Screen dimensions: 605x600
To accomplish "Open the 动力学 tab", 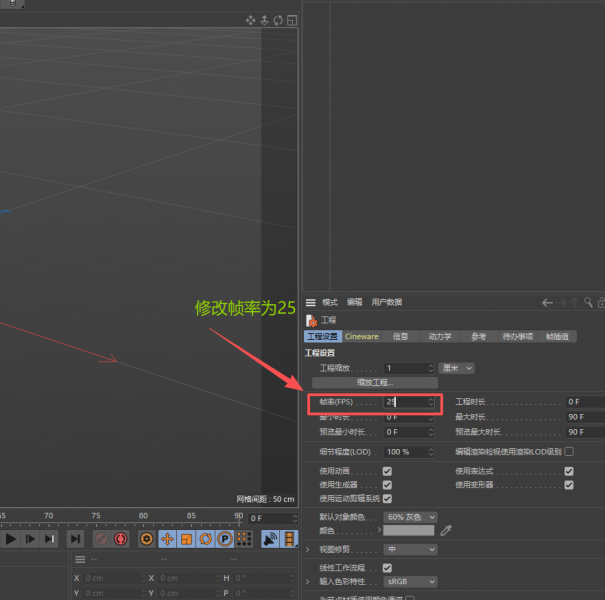I will click(x=440, y=337).
